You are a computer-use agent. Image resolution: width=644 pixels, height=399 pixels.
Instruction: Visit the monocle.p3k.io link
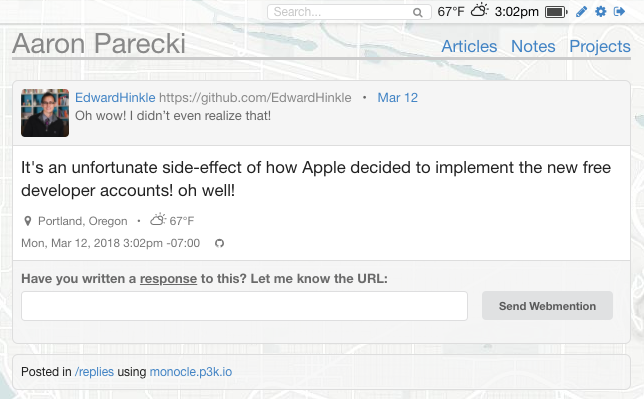click(x=191, y=372)
